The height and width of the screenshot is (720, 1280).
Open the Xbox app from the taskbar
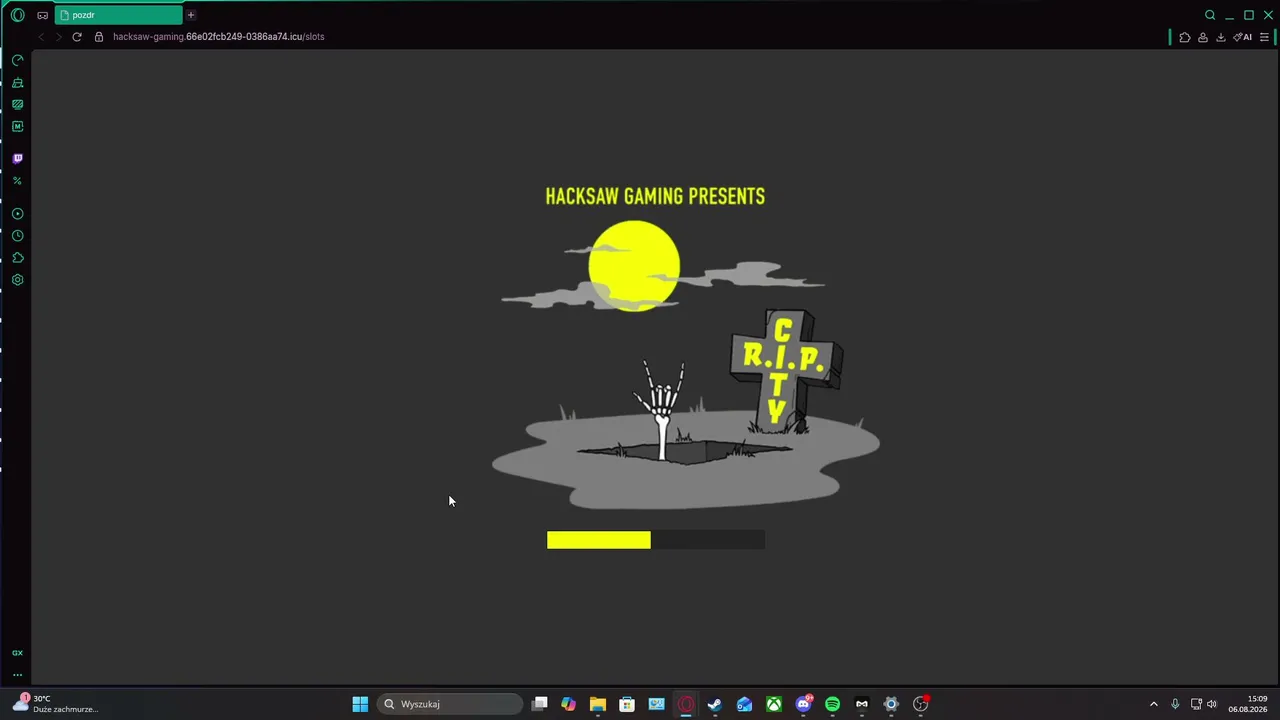pyautogui.click(x=774, y=704)
